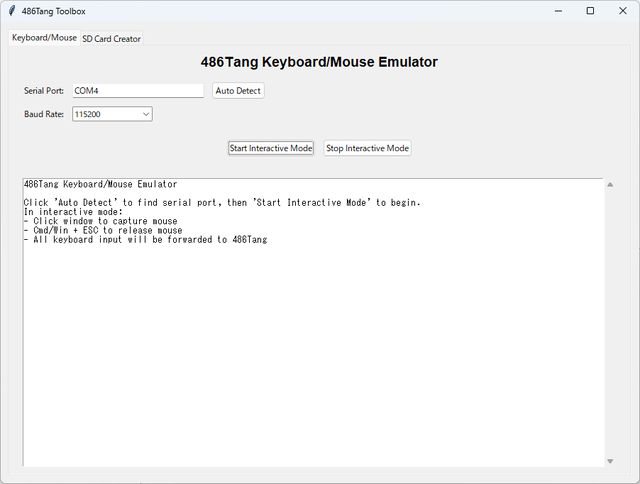Click the log scrollbar up arrow

click(610, 184)
